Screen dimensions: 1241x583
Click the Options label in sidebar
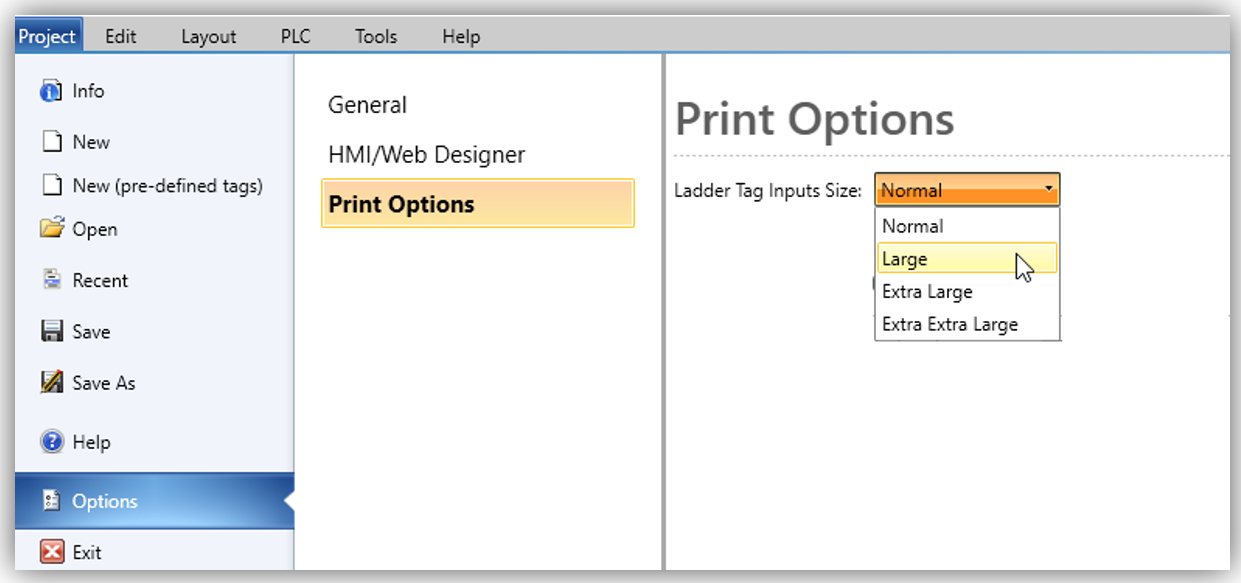[105, 501]
